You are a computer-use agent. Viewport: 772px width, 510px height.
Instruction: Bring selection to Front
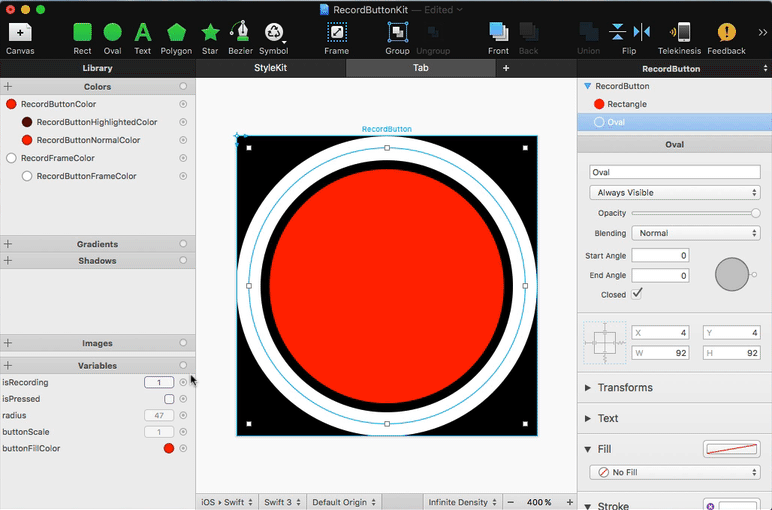point(498,38)
